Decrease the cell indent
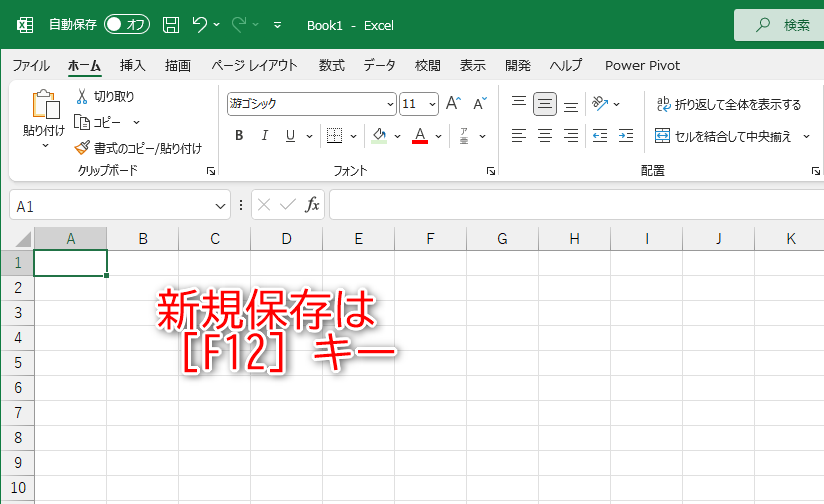This screenshot has width=824, height=504. 600,136
